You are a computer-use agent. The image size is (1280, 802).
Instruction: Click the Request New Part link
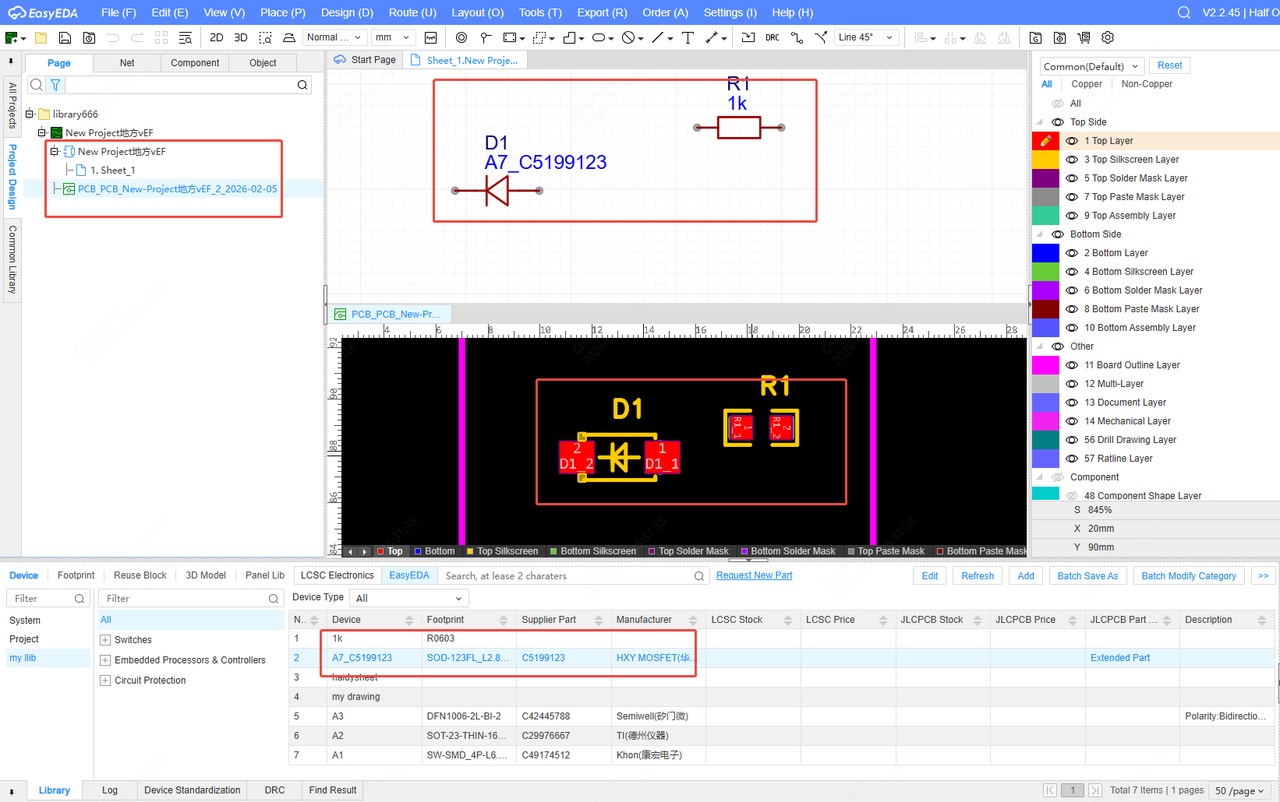pos(754,575)
